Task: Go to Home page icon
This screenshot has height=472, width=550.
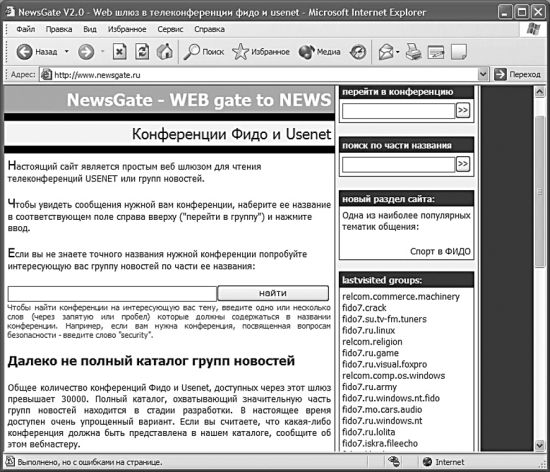Action: coord(165,52)
